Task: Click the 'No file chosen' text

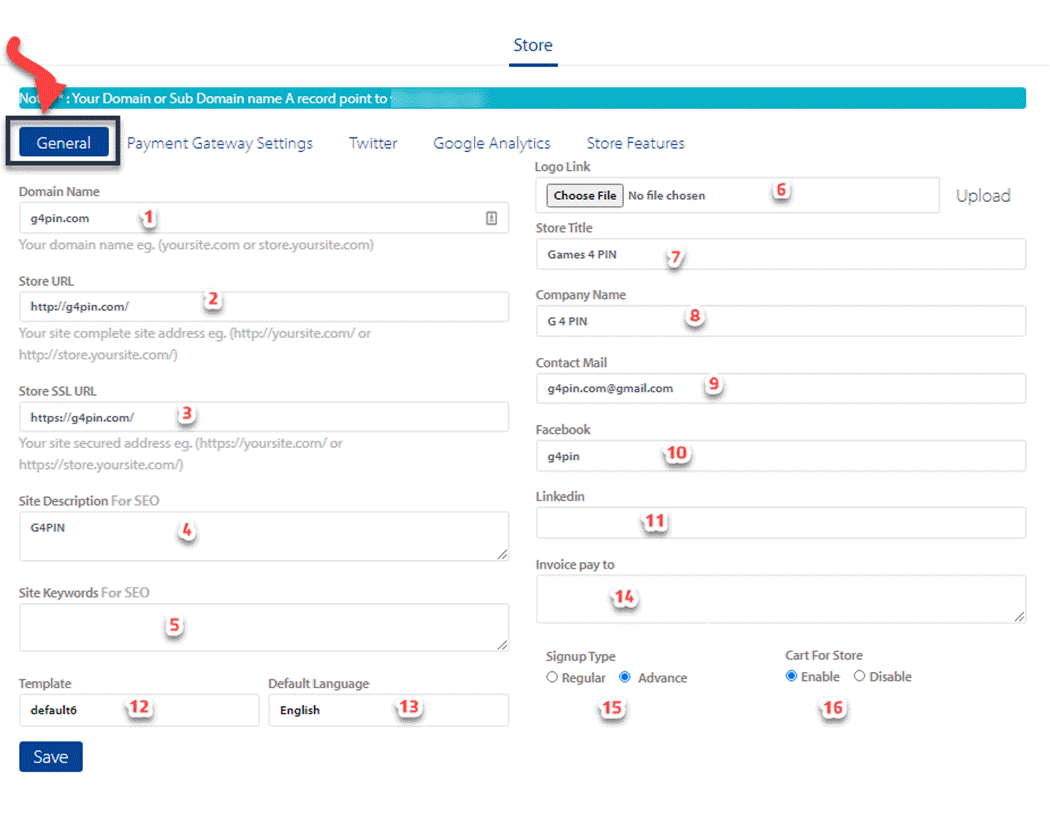Action: (x=666, y=196)
